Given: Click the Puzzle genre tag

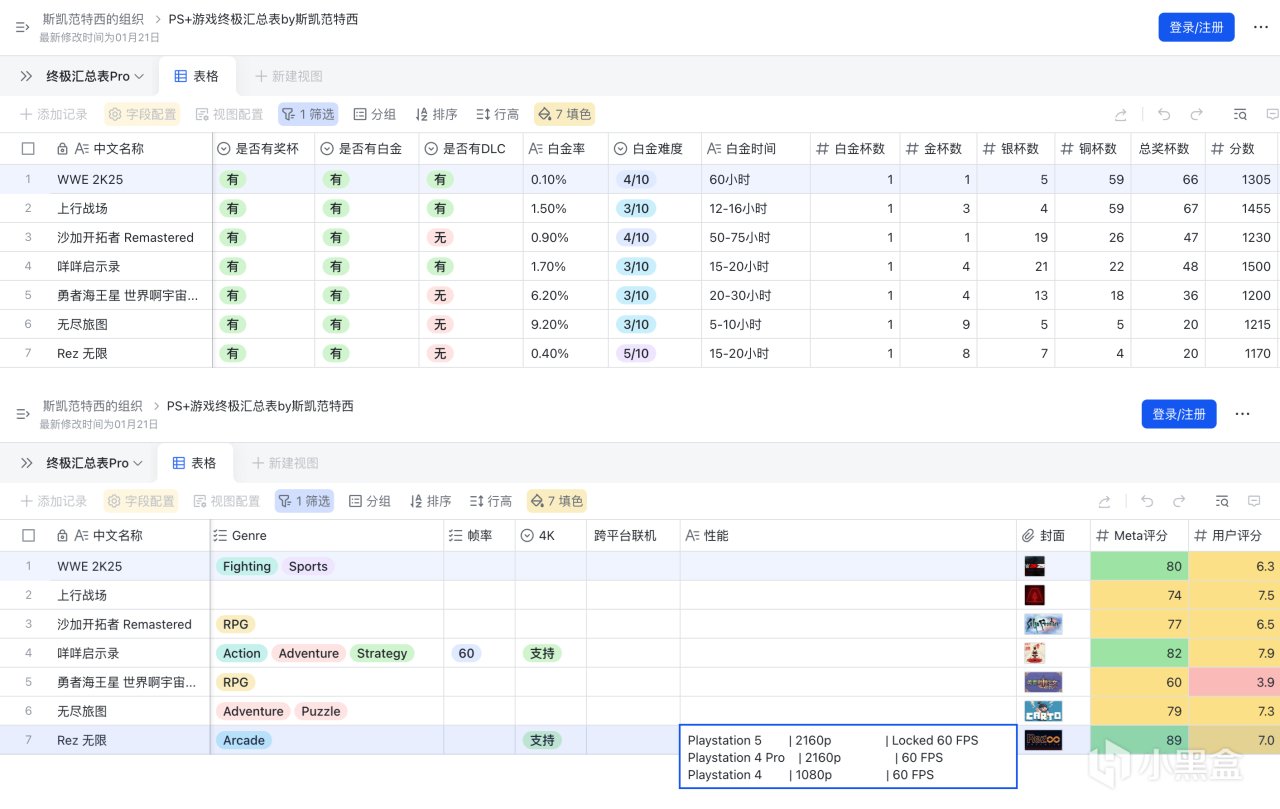Looking at the screenshot, I should [321, 711].
